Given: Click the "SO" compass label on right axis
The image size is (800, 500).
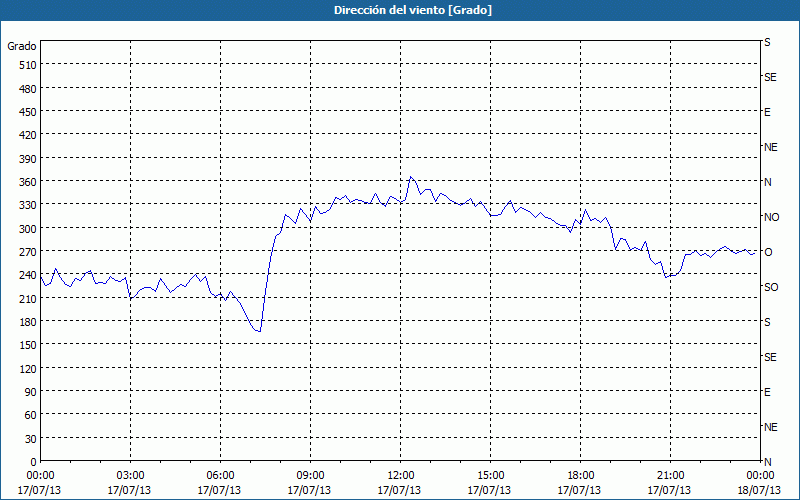Looking at the screenshot, I should pyautogui.click(x=771, y=287).
